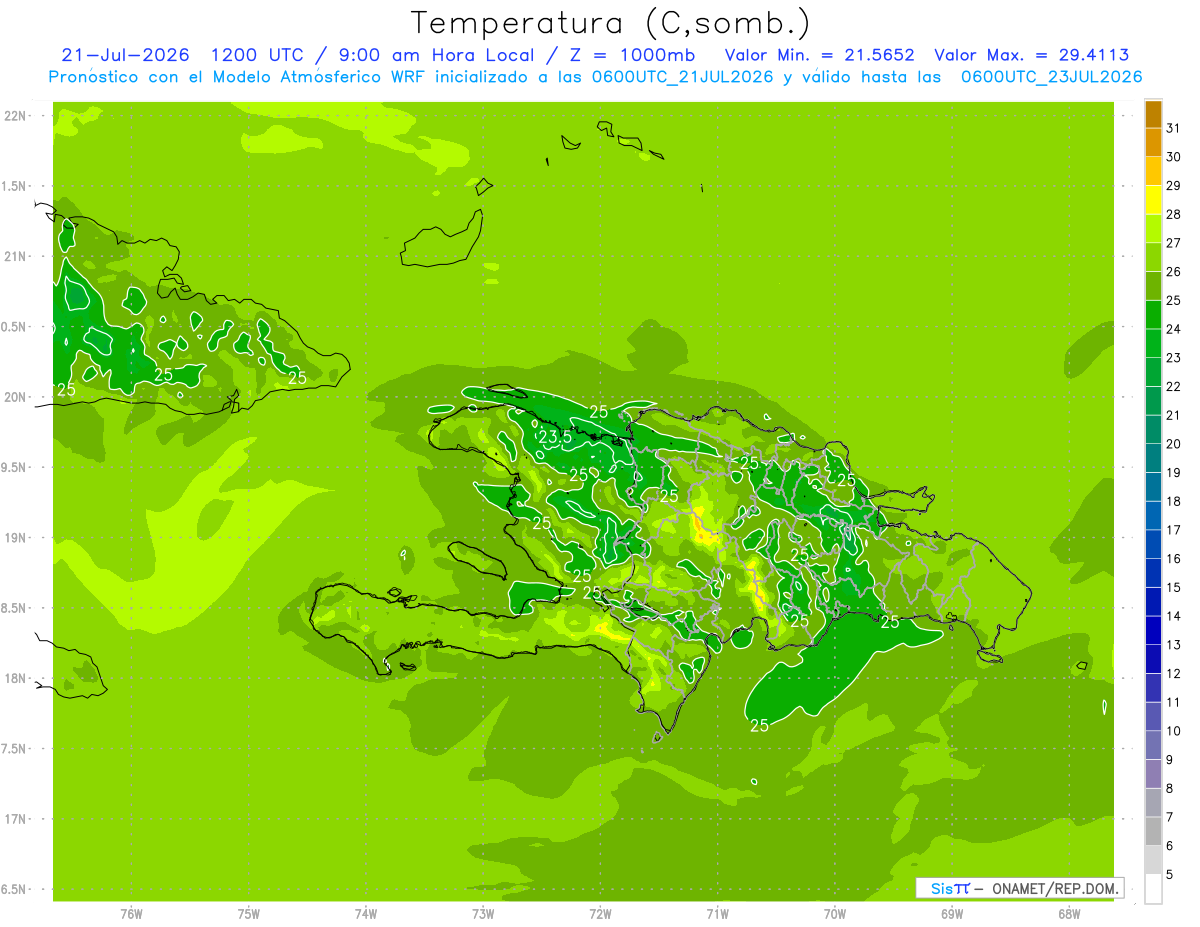This screenshot has height=927, width=1200.
Task: Pick the purple legend swatch between 8 and 9
Action: 1153,774
